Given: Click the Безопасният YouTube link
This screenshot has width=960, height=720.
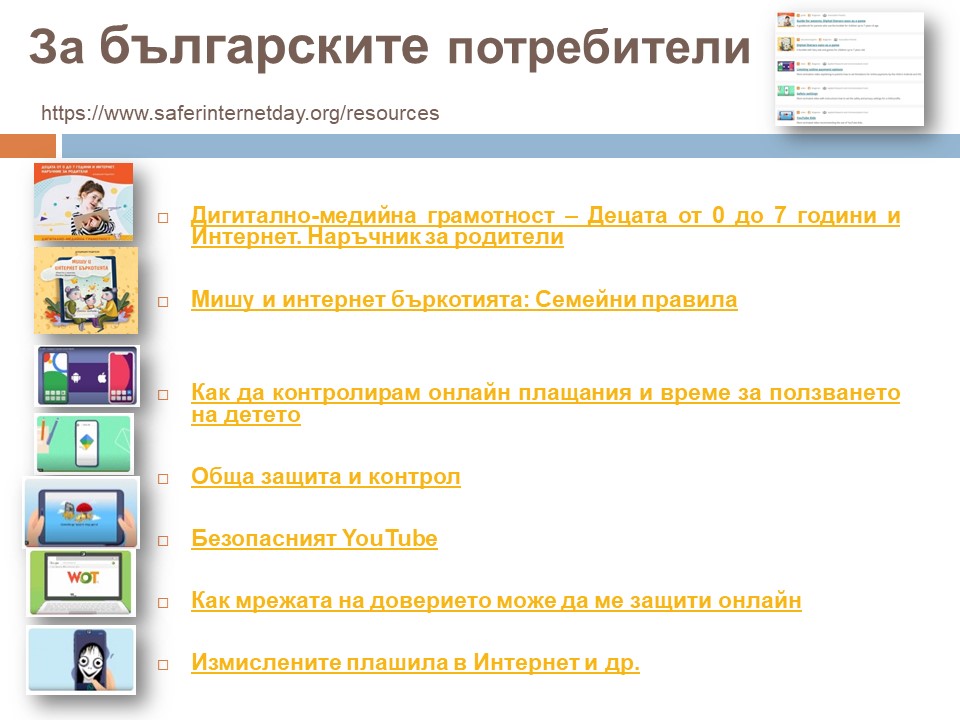Looking at the screenshot, I should click(x=314, y=538).
